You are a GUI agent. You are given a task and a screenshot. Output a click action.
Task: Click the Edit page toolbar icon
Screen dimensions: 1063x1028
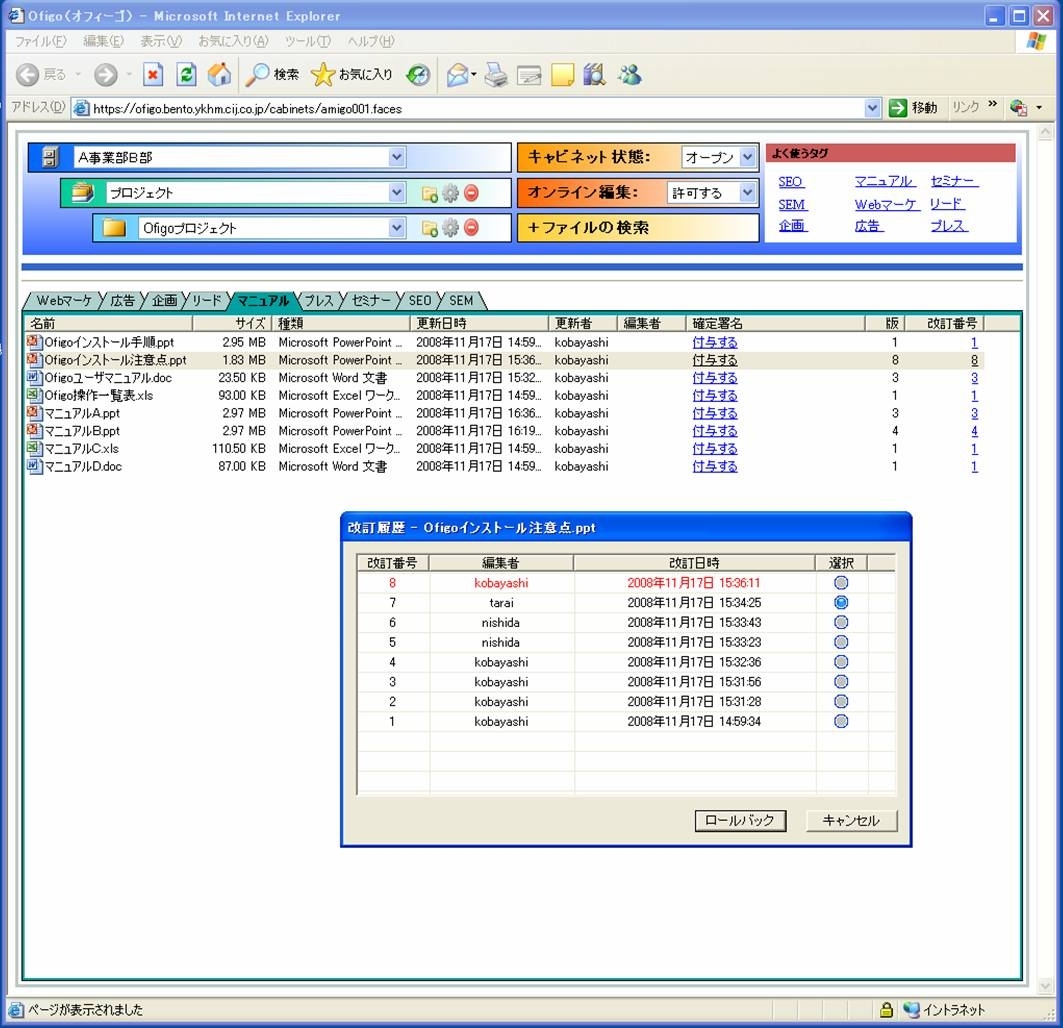529,75
